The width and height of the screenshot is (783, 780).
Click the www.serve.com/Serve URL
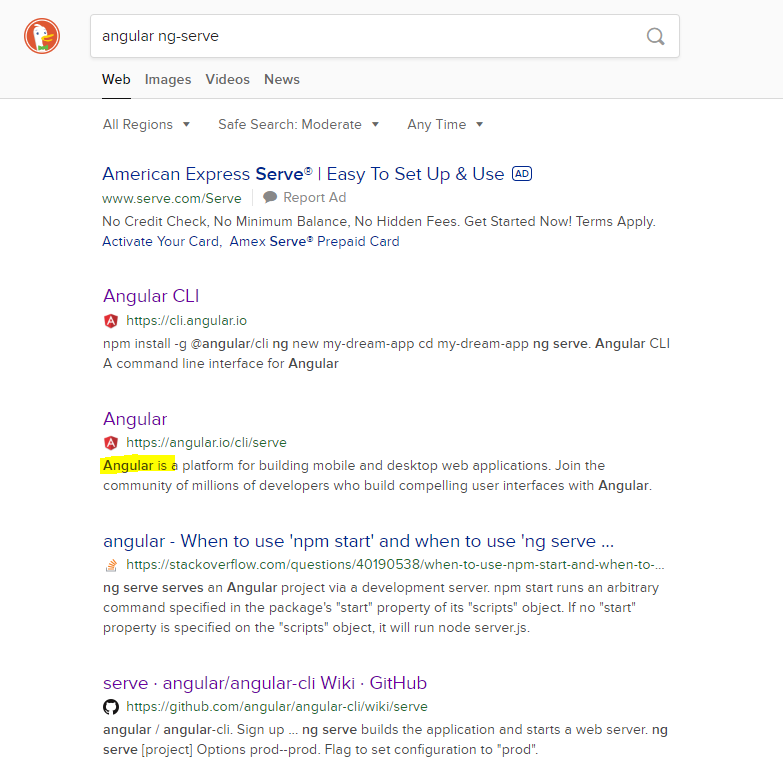(x=172, y=198)
